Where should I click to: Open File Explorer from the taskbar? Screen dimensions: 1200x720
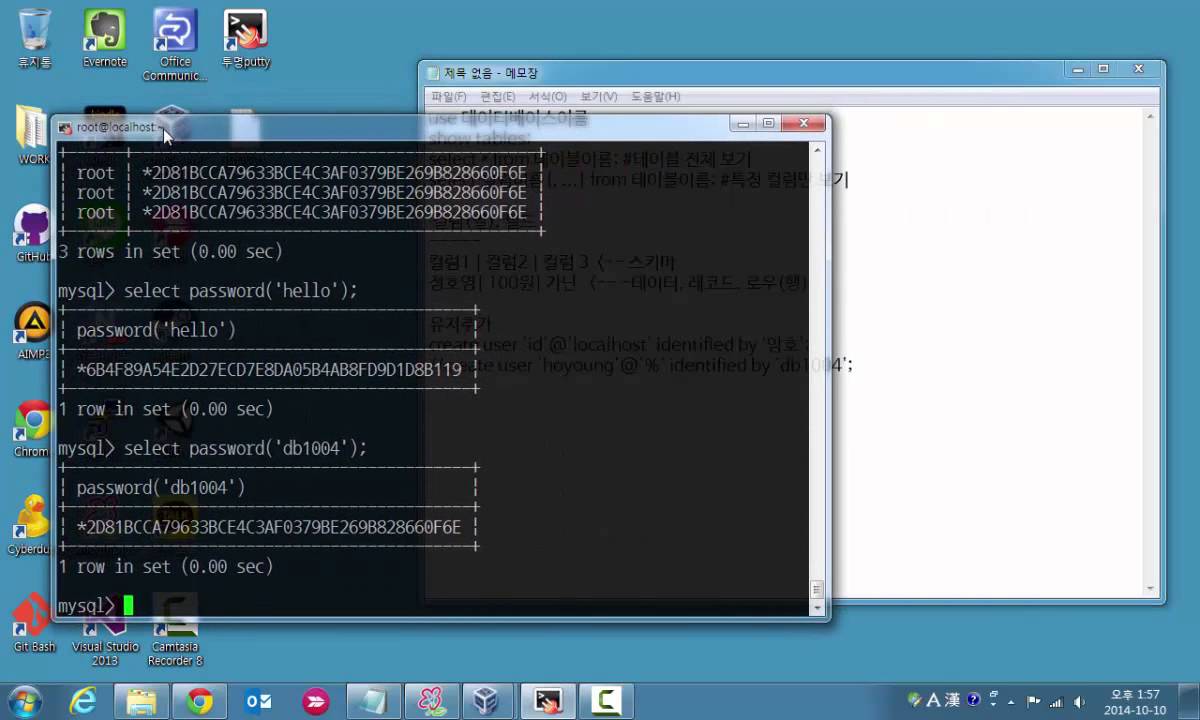(141, 701)
